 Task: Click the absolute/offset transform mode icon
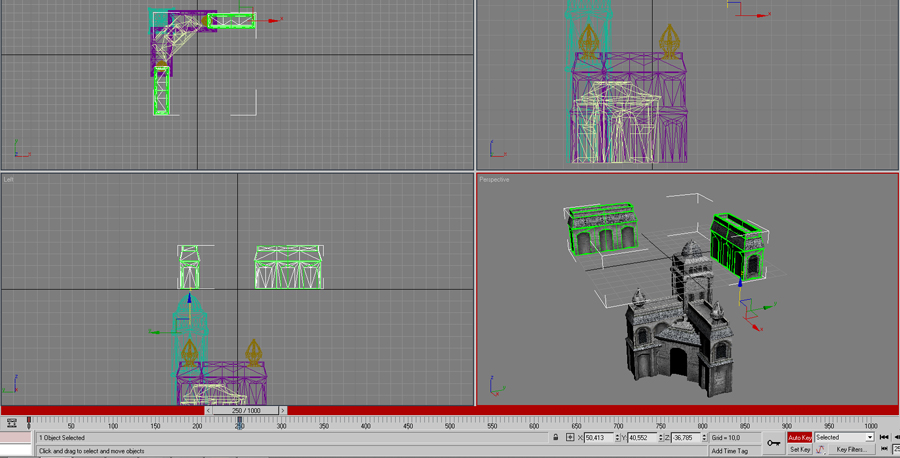570,438
